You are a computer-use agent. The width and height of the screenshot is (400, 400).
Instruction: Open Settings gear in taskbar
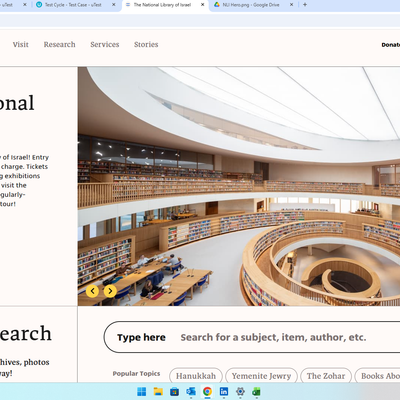(240, 392)
